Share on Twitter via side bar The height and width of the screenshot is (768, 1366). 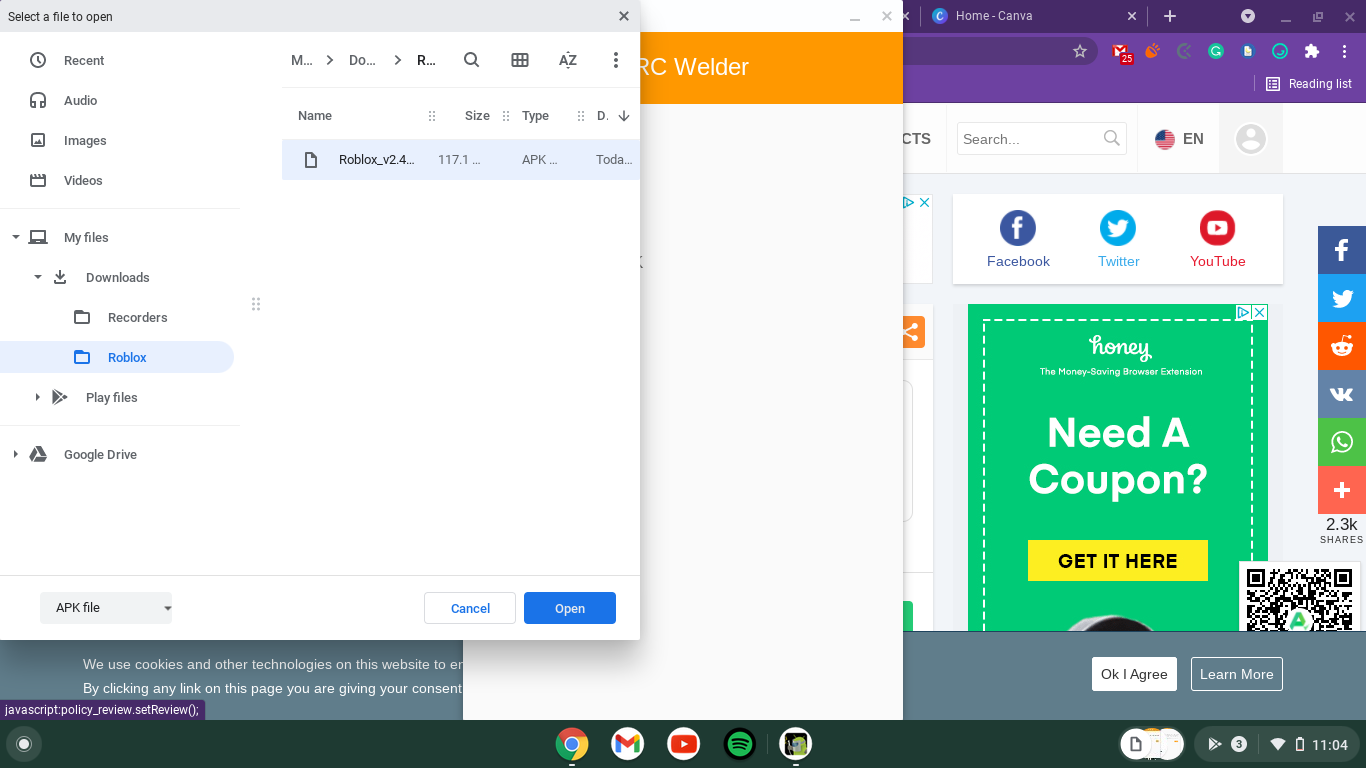click(1342, 298)
